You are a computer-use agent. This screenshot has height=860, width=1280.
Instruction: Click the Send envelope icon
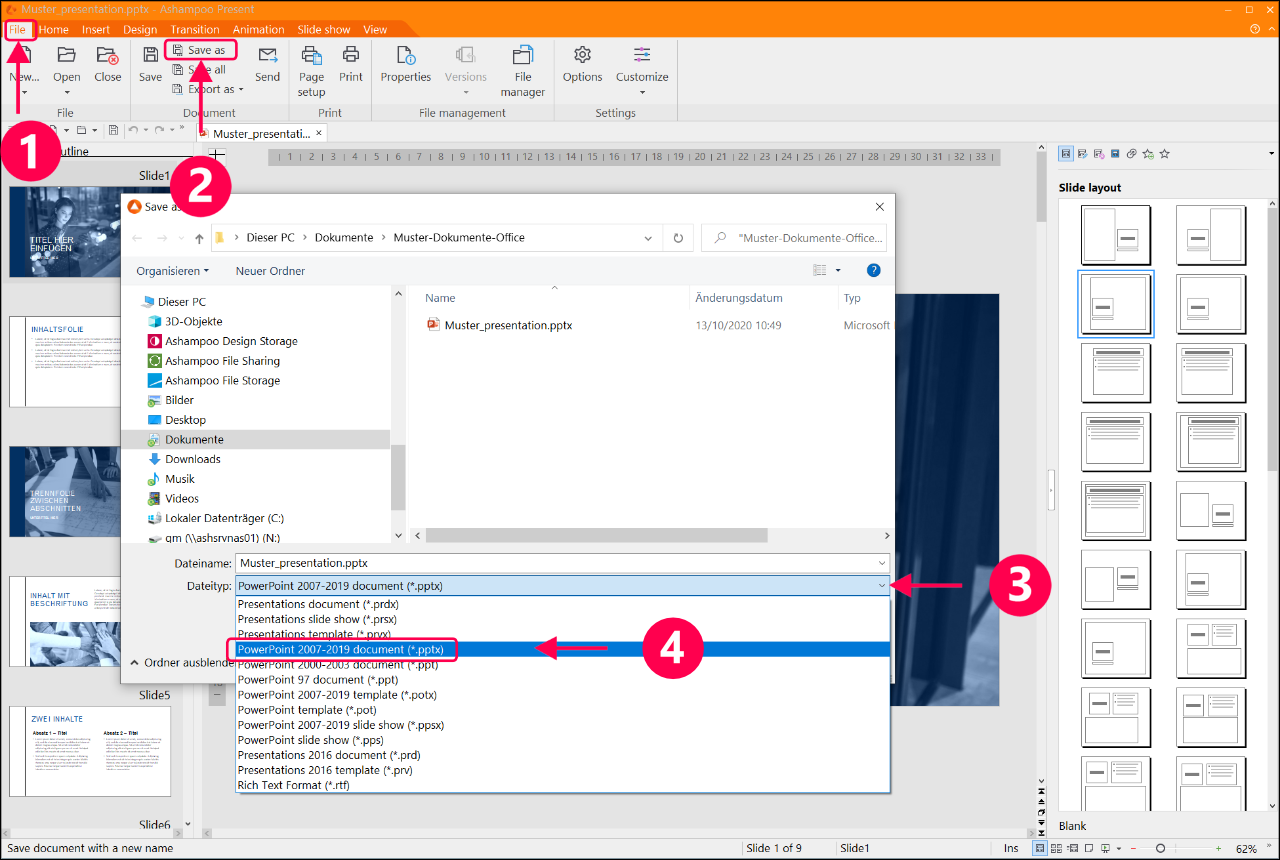click(x=267, y=55)
